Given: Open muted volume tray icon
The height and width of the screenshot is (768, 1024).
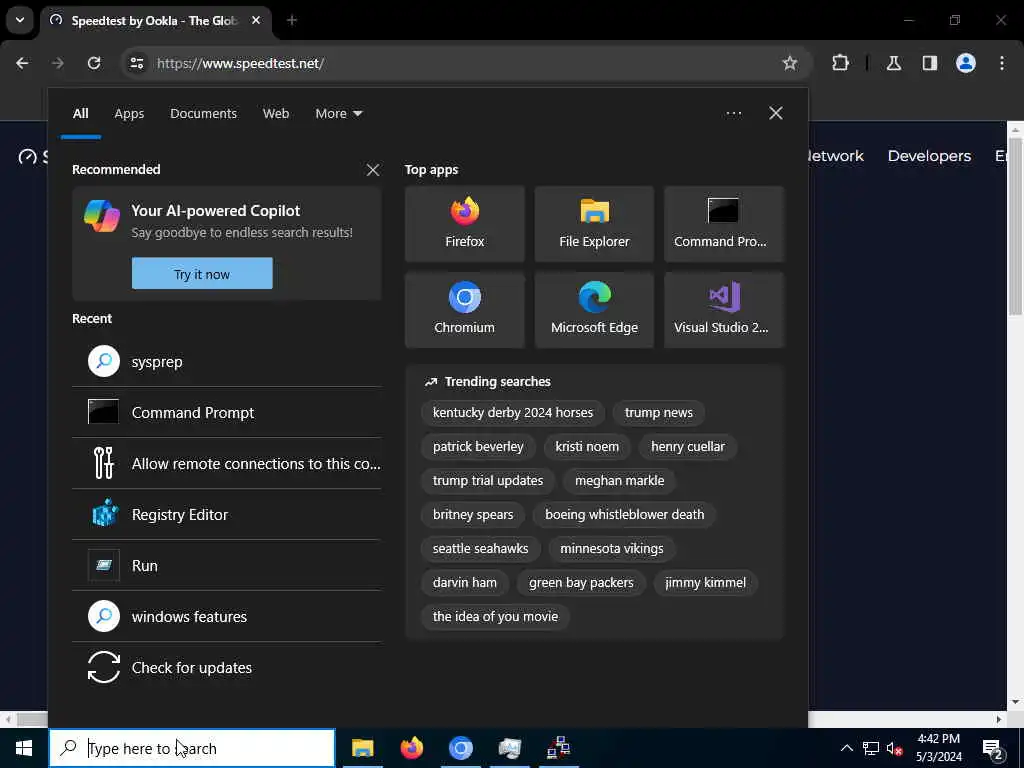Looking at the screenshot, I should [895, 748].
